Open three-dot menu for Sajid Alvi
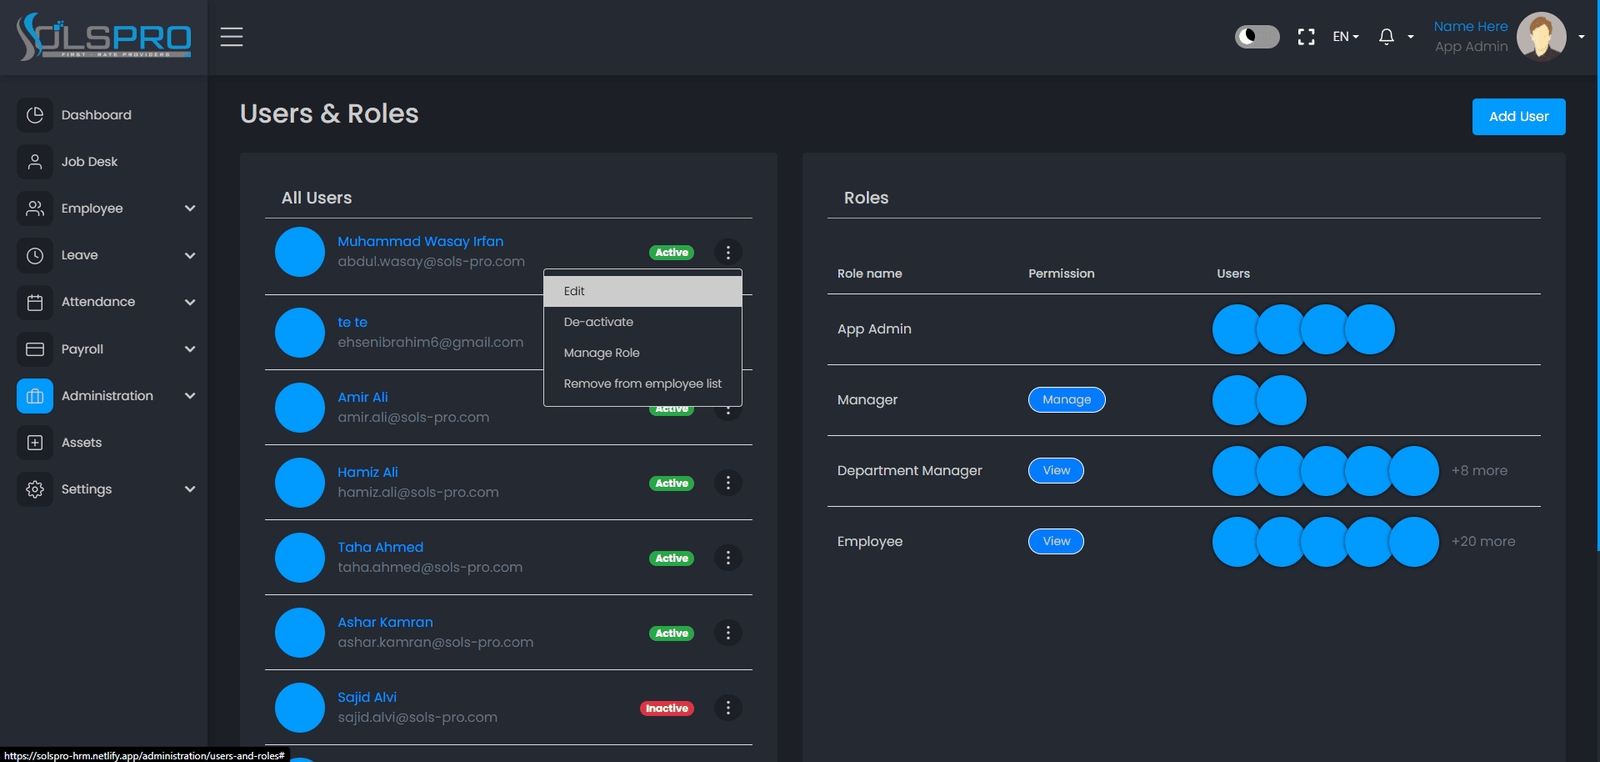The height and width of the screenshot is (762, 1600). (x=728, y=708)
